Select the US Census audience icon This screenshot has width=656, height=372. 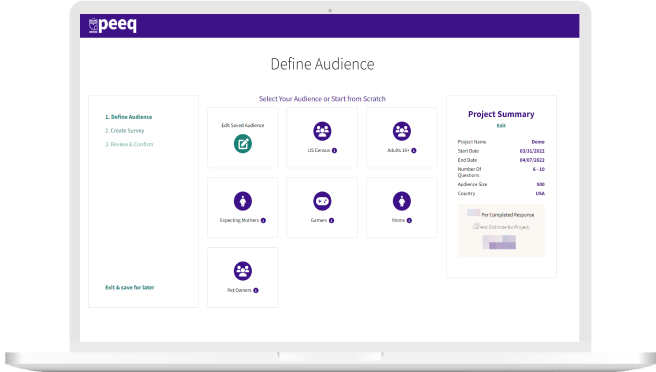coord(322,131)
